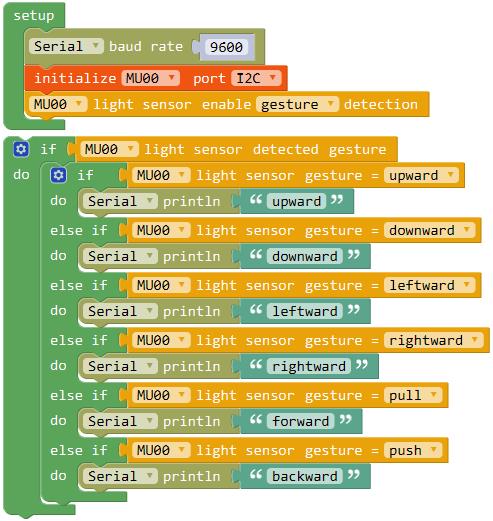Select the 'initialize' label on the red block

pos(75,78)
